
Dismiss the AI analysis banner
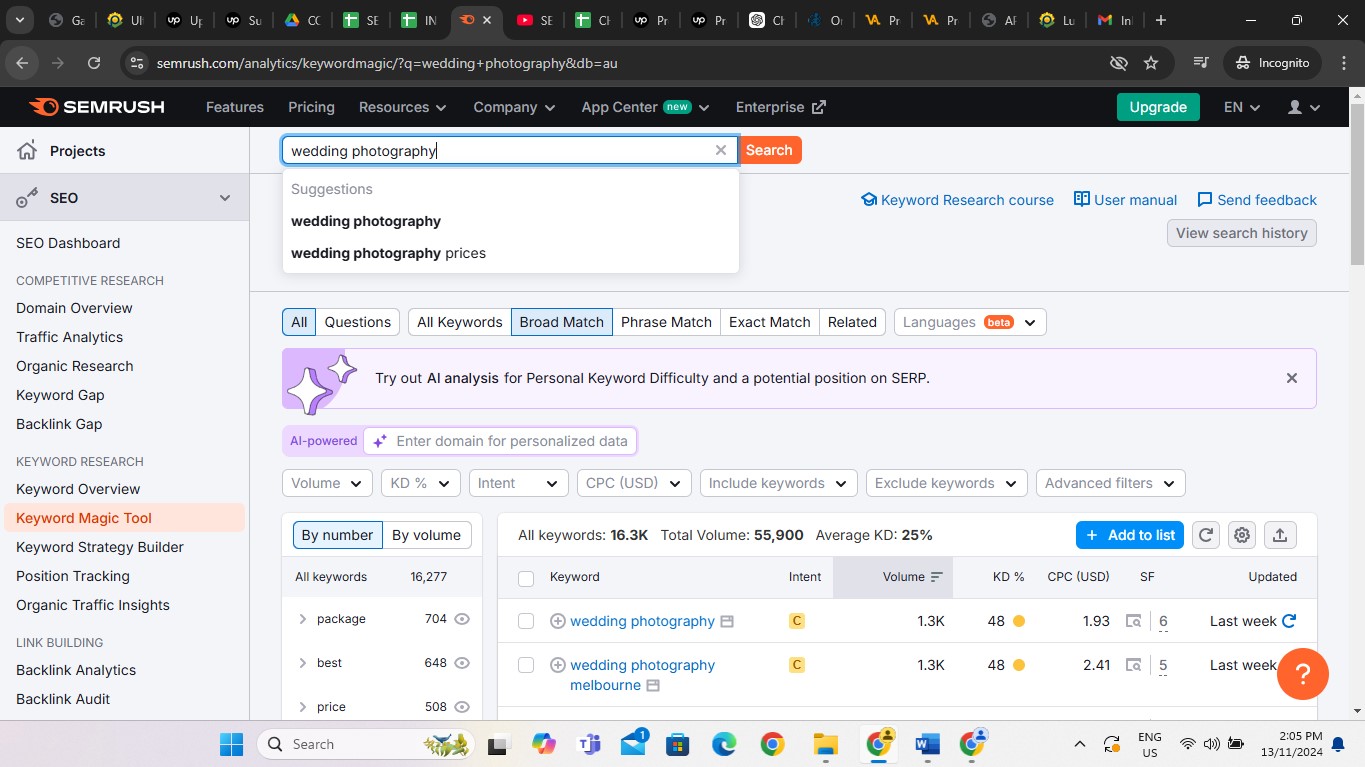click(x=1292, y=378)
